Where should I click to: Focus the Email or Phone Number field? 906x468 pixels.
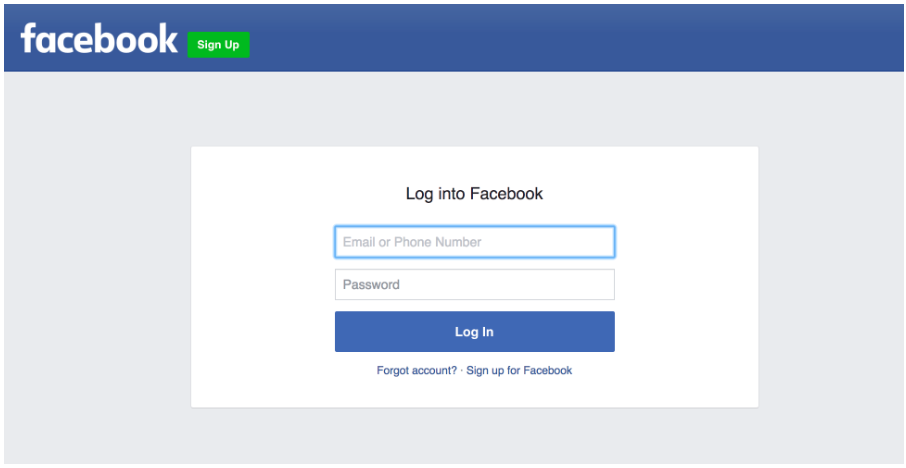[474, 242]
